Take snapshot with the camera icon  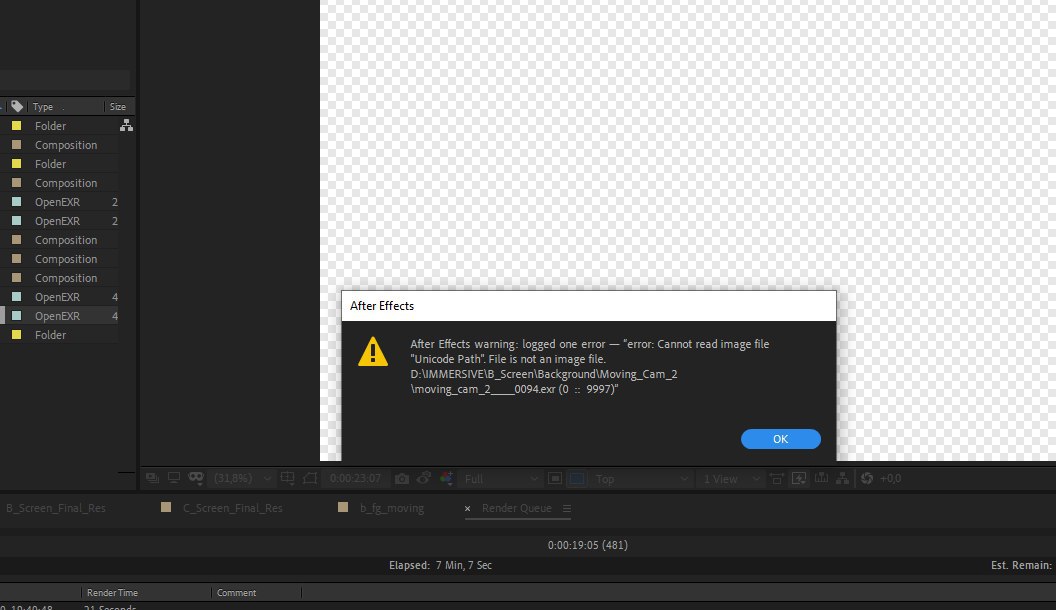coord(401,478)
